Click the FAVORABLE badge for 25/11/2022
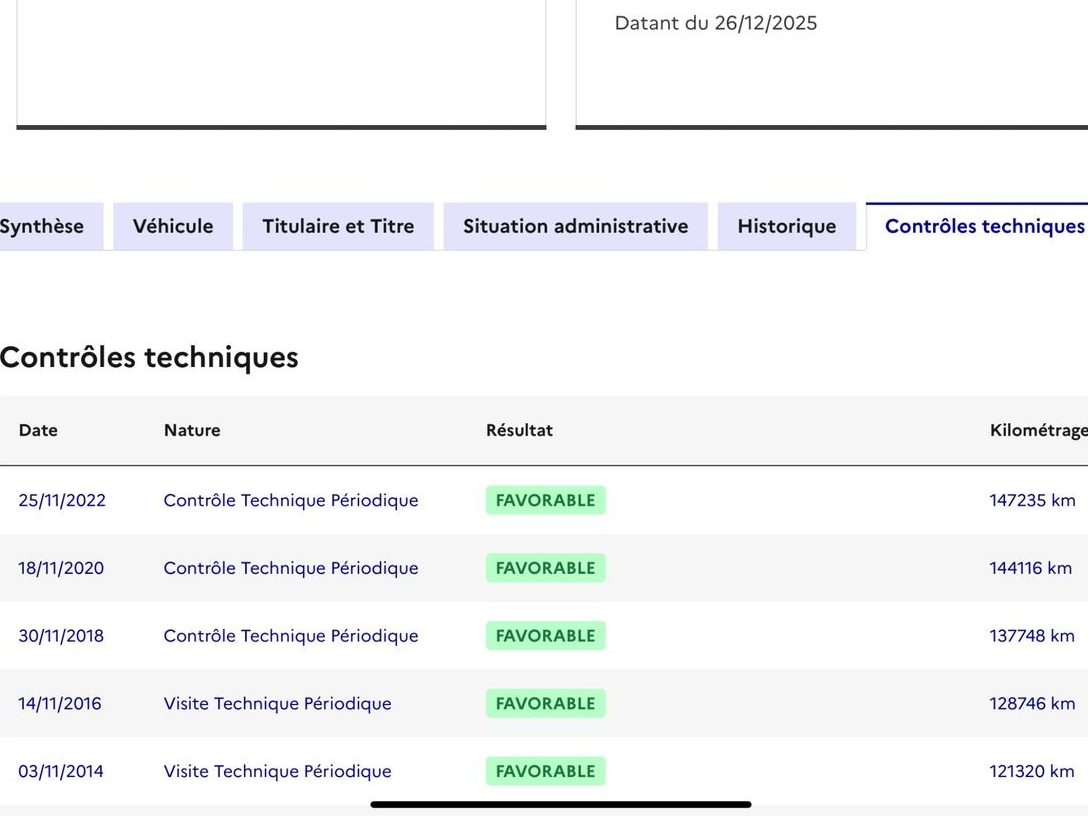Screen dimensions: 1088x816 (x=545, y=500)
